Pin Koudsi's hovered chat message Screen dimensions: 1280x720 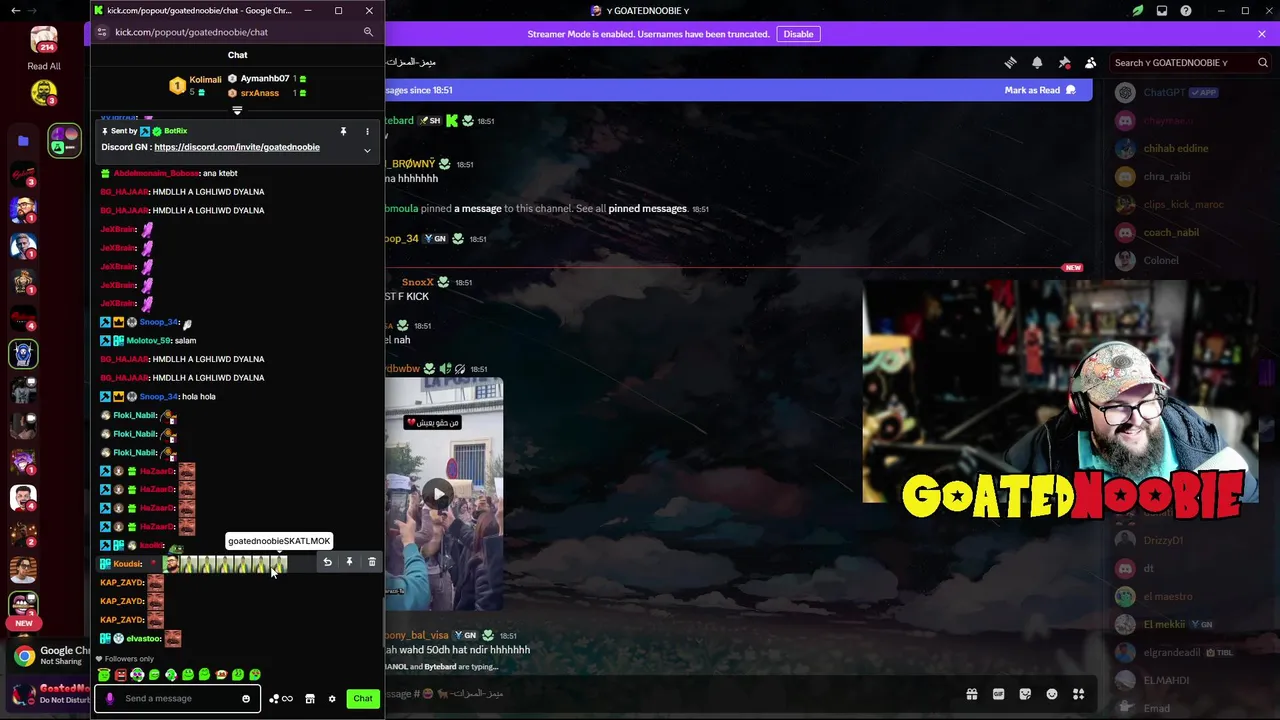pyautogui.click(x=349, y=563)
